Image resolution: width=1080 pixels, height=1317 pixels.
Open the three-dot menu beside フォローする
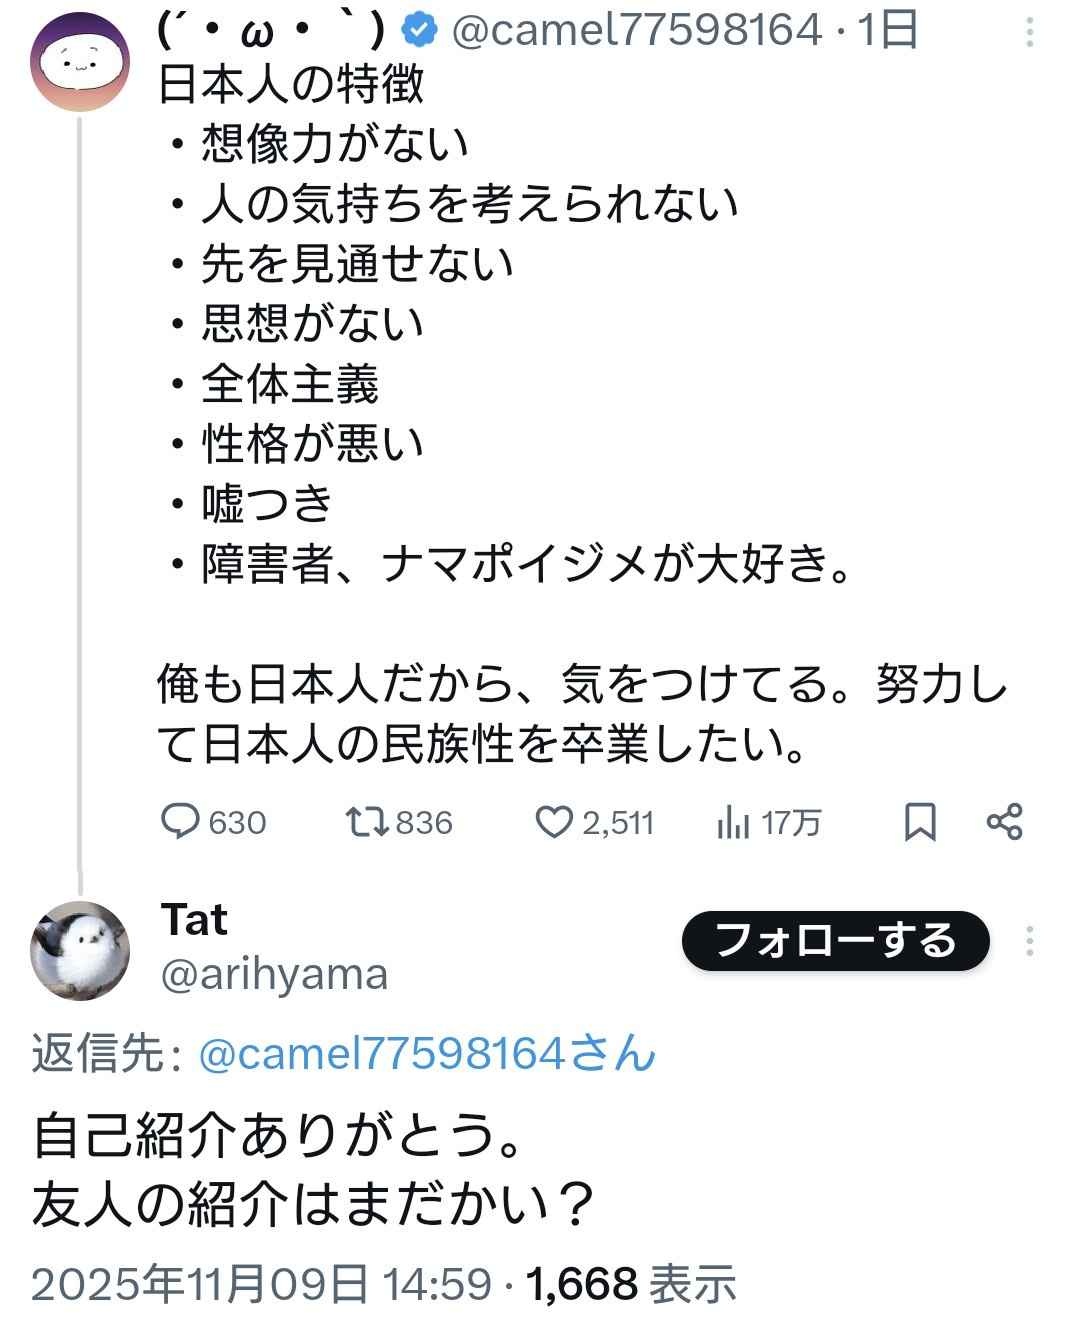tap(1030, 940)
